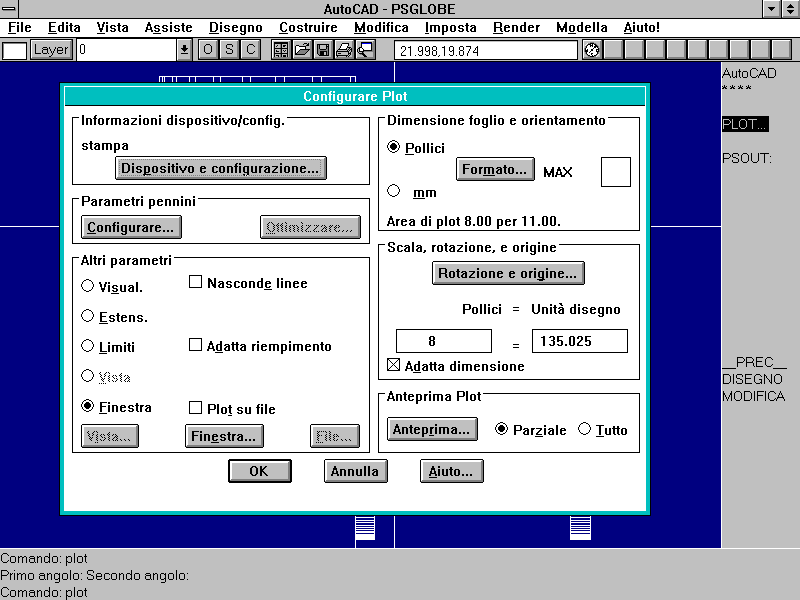
Task: Click the zoom window icon in toolbar
Action: point(365,50)
